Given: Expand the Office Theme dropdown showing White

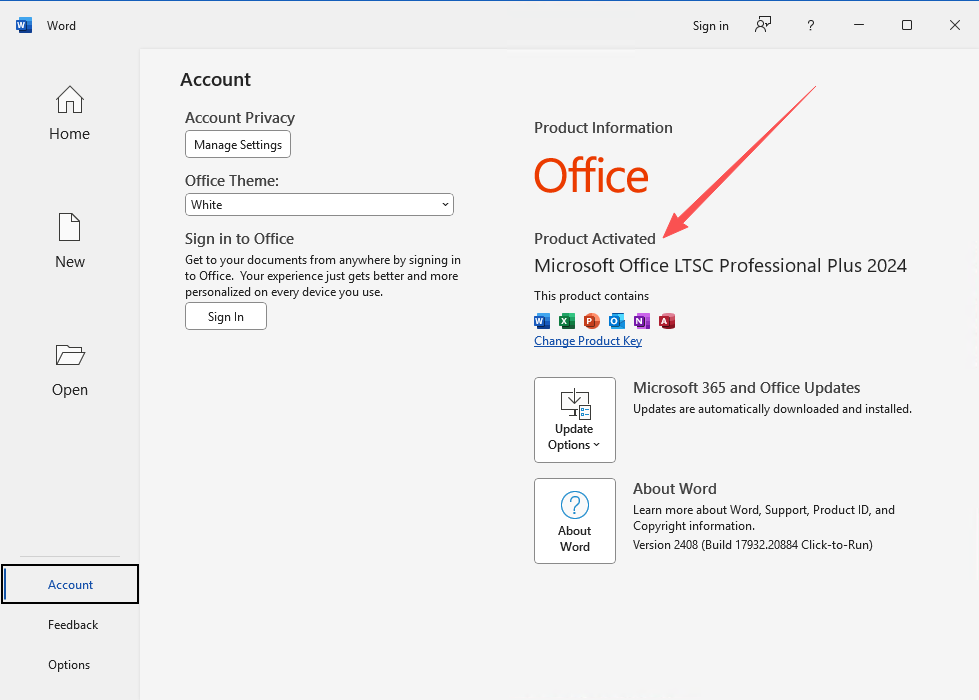Looking at the screenshot, I should point(319,205).
